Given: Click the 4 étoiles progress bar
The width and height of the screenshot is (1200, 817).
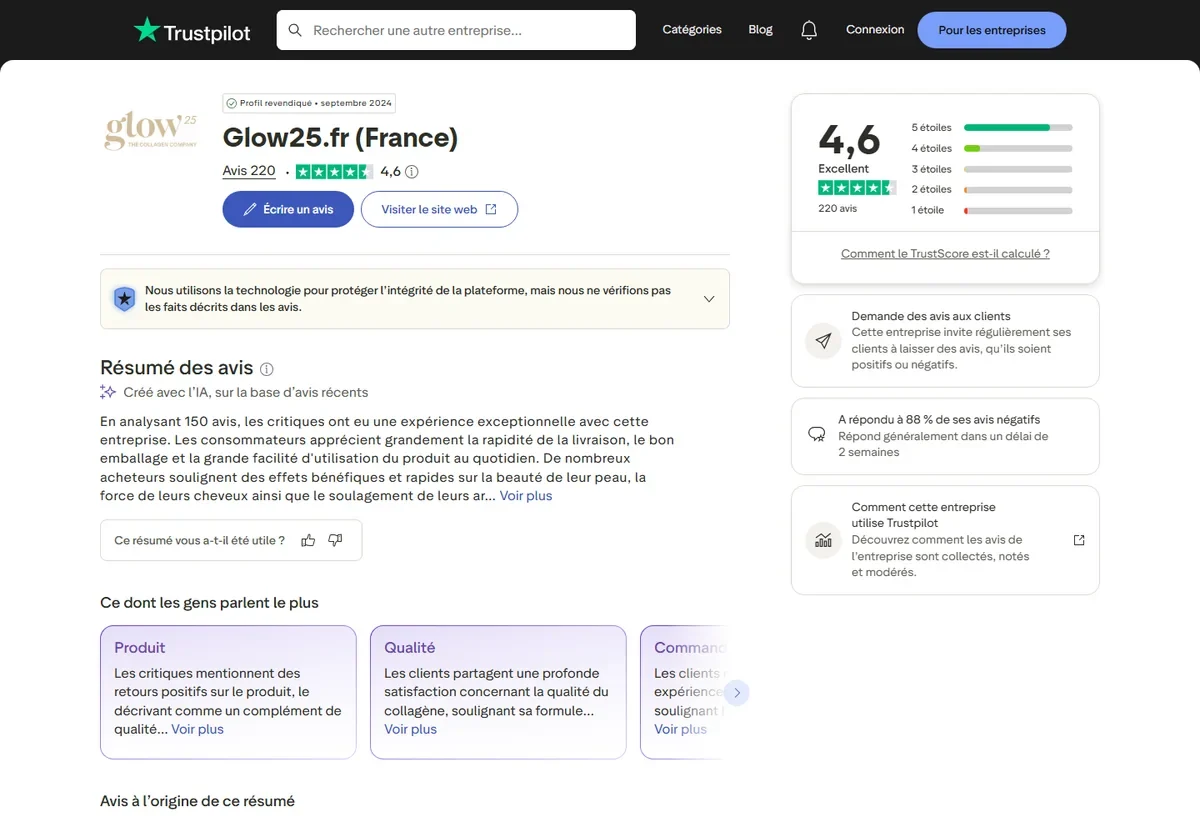Looking at the screenshot, I should pos(1018,148).
